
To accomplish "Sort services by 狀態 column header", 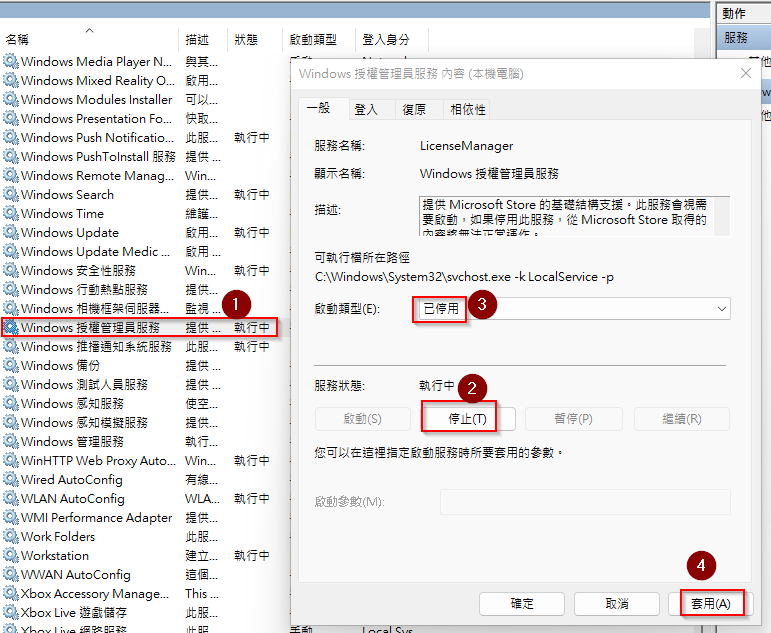I will point(255,39).
